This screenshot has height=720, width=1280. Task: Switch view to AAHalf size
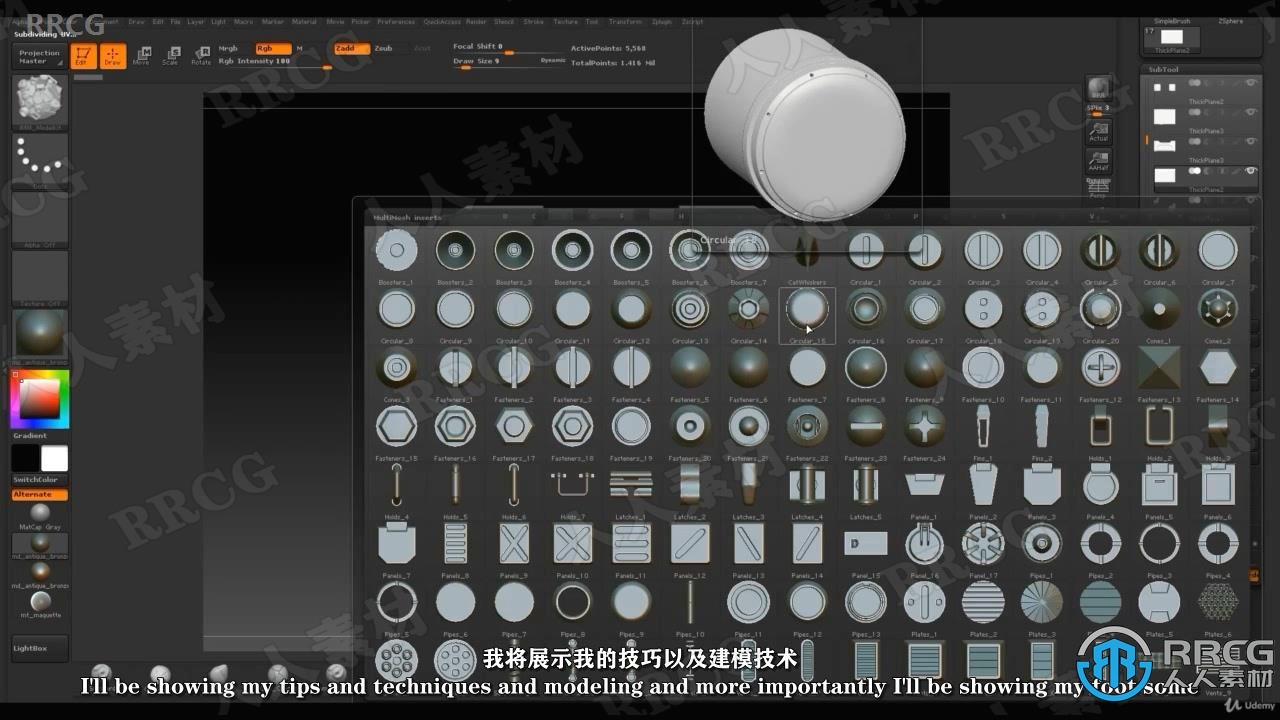1098,161
